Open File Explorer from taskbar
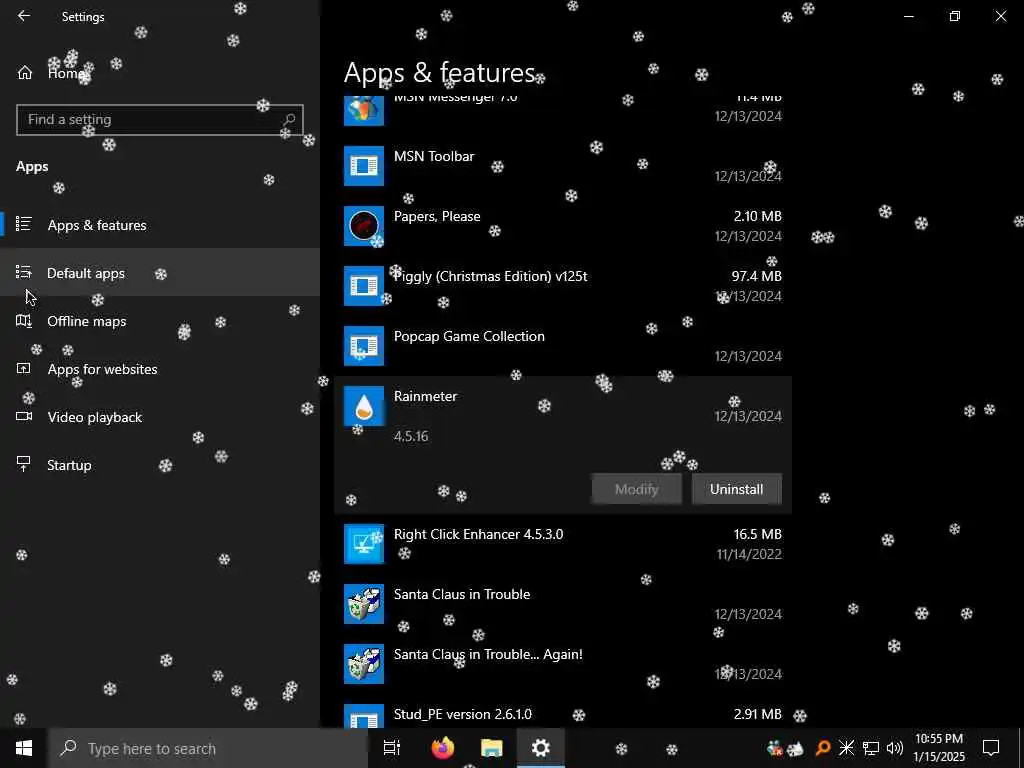The width and height of the screenshot is (1024, 768). (492, 748)
